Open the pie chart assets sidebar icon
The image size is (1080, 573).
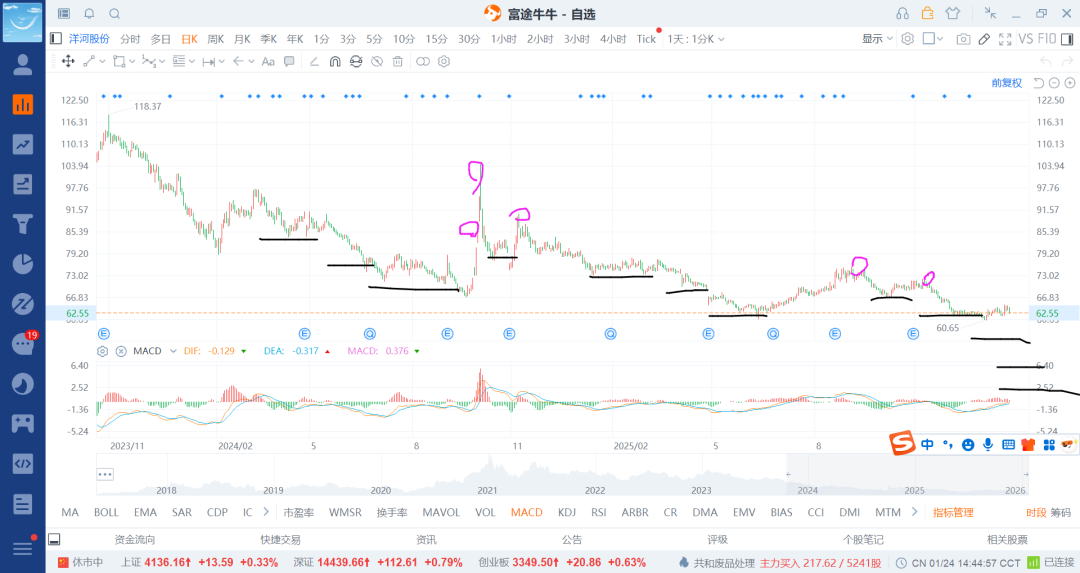point(23,264)
